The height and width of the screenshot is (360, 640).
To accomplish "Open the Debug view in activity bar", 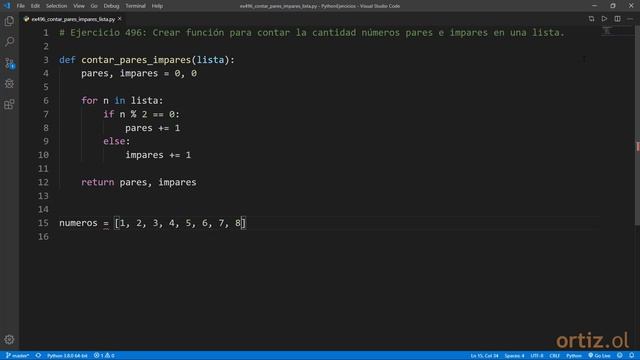I will click(9, 84).
